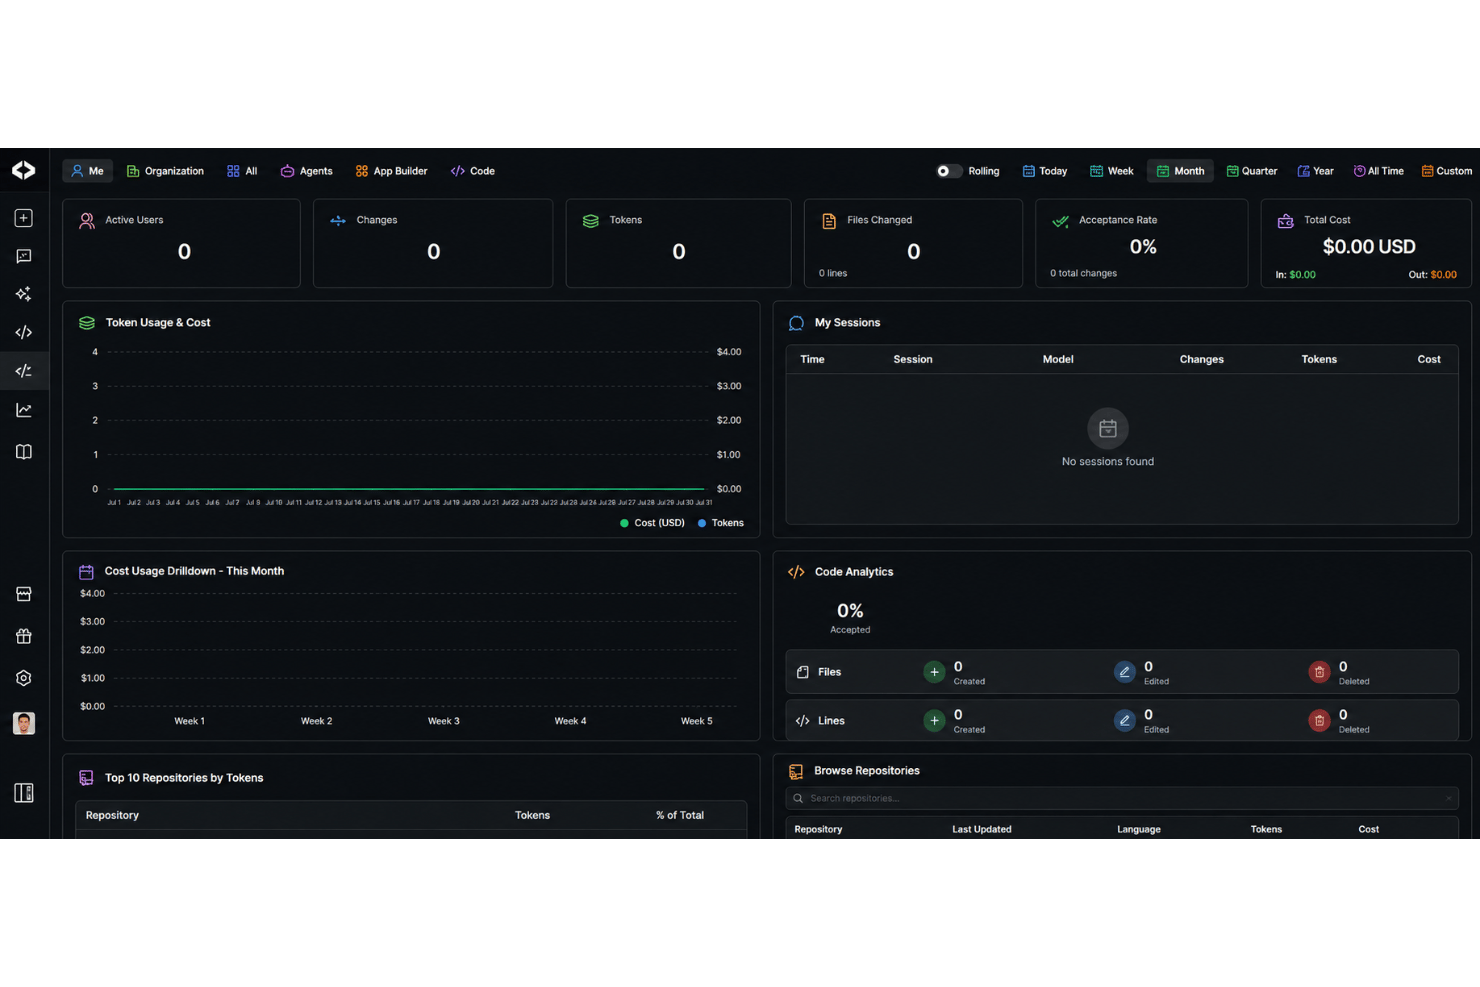The height and width of the screenshot is (987, 1480).
Task: Click the user avatar in the sidebar
Action: [24, 723]
